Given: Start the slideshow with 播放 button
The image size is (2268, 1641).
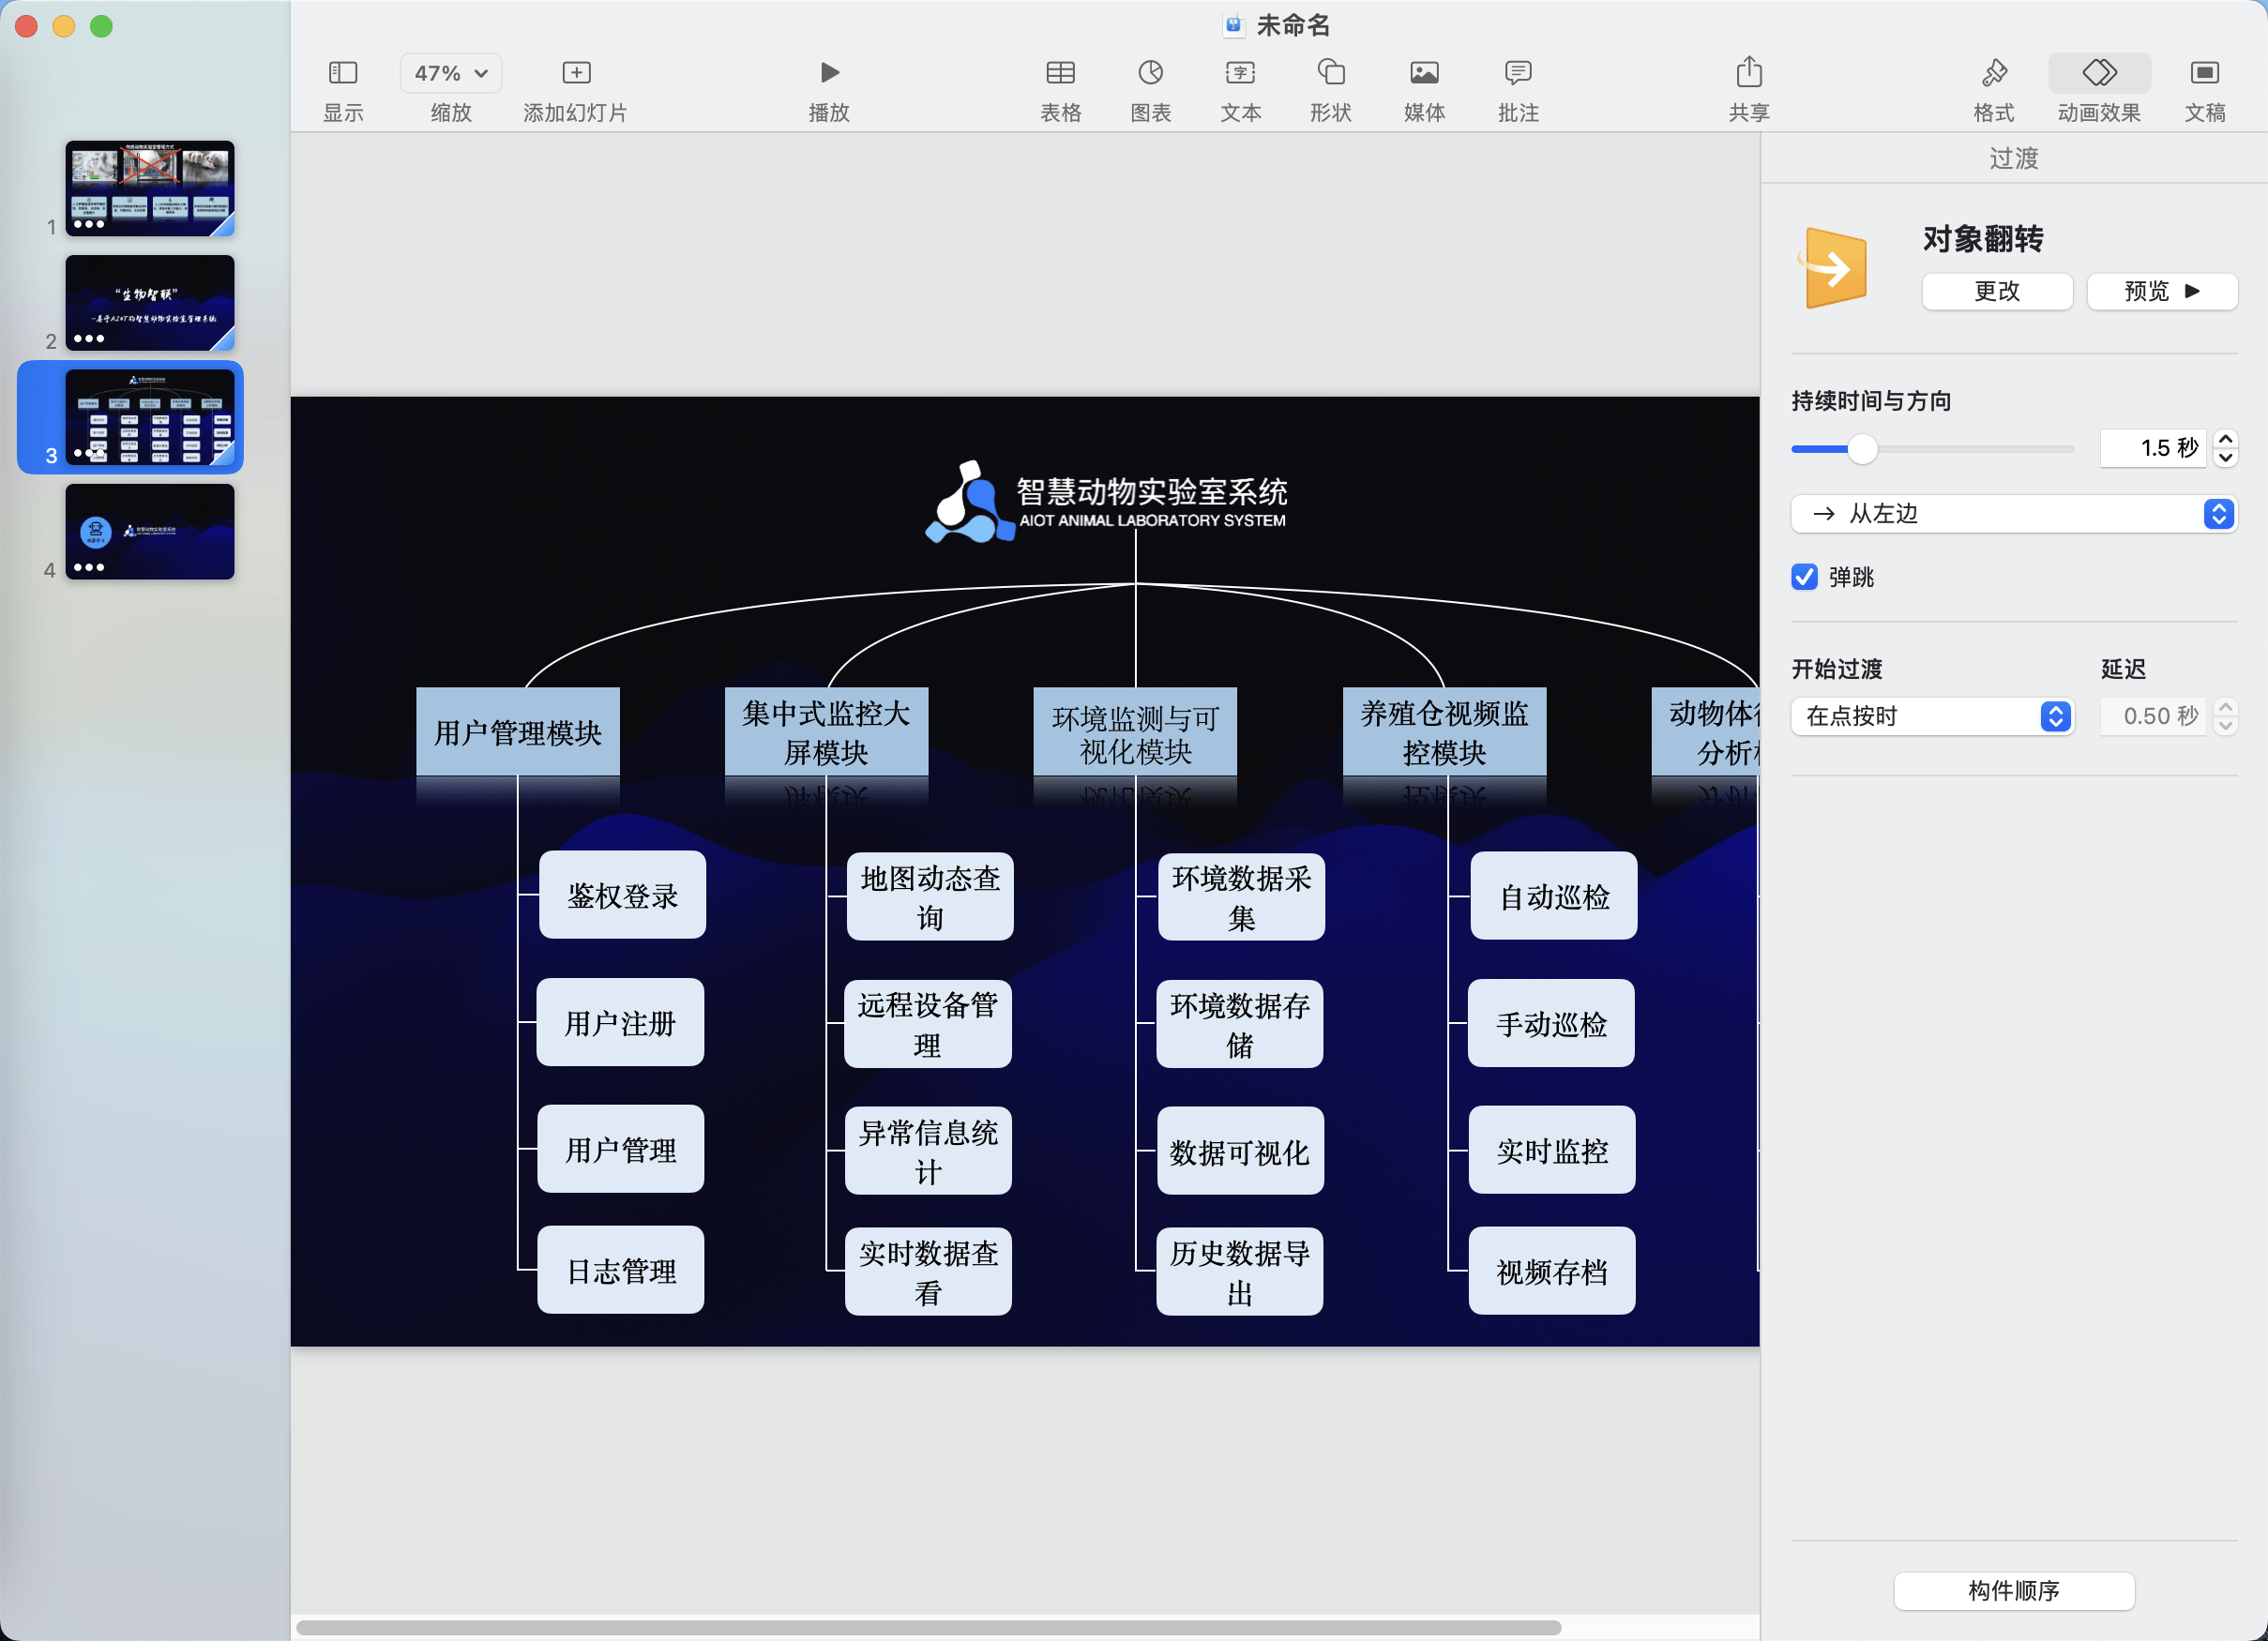Looking at the screenshot, I should click(x=829, y=73).
